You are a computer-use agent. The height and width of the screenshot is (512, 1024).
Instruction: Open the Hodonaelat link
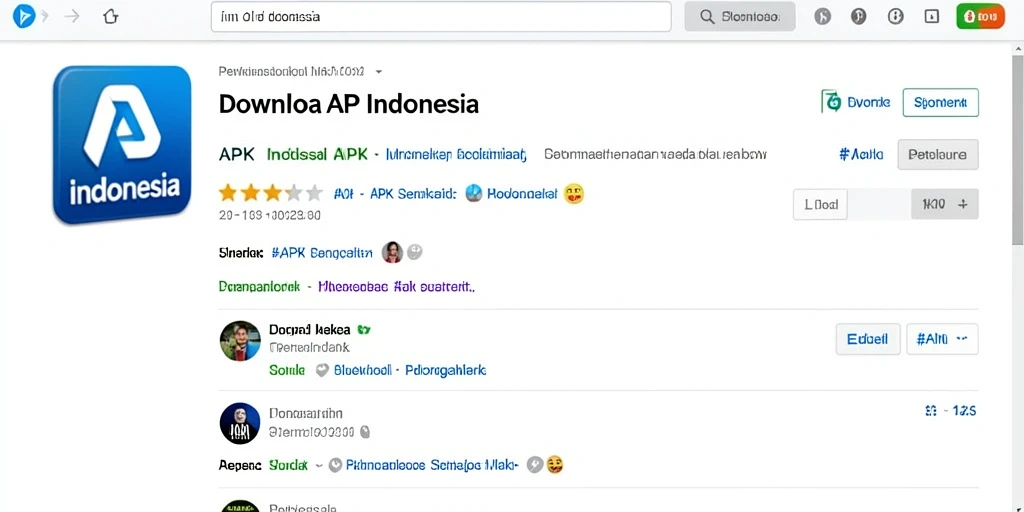[522, 193]
